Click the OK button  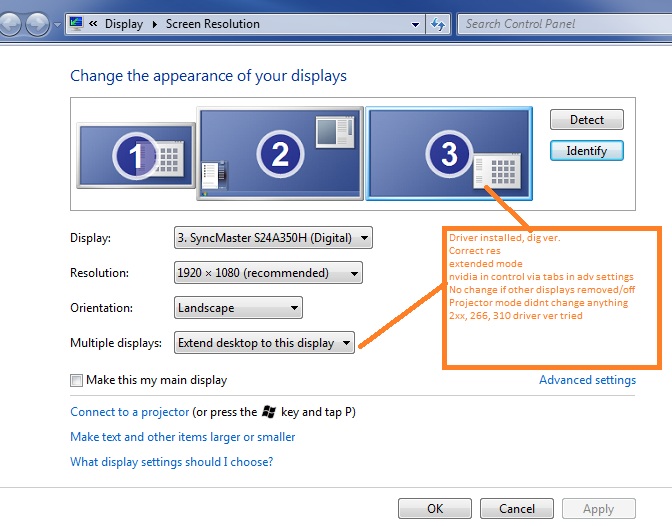tap(435, 508)
